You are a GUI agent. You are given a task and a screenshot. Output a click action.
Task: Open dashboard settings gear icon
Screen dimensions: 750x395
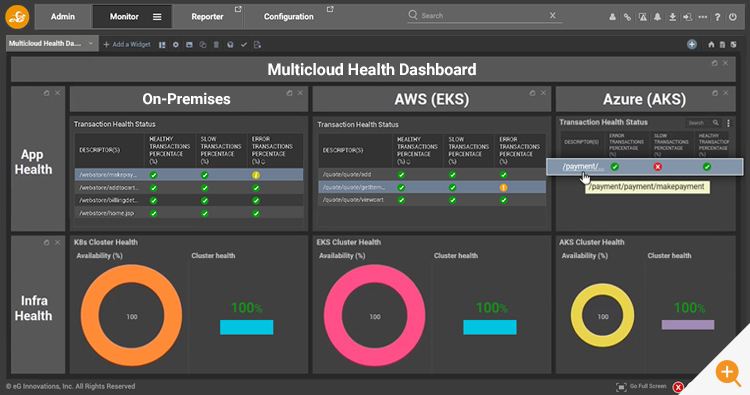pyautogui.click(x=176, y=45)
